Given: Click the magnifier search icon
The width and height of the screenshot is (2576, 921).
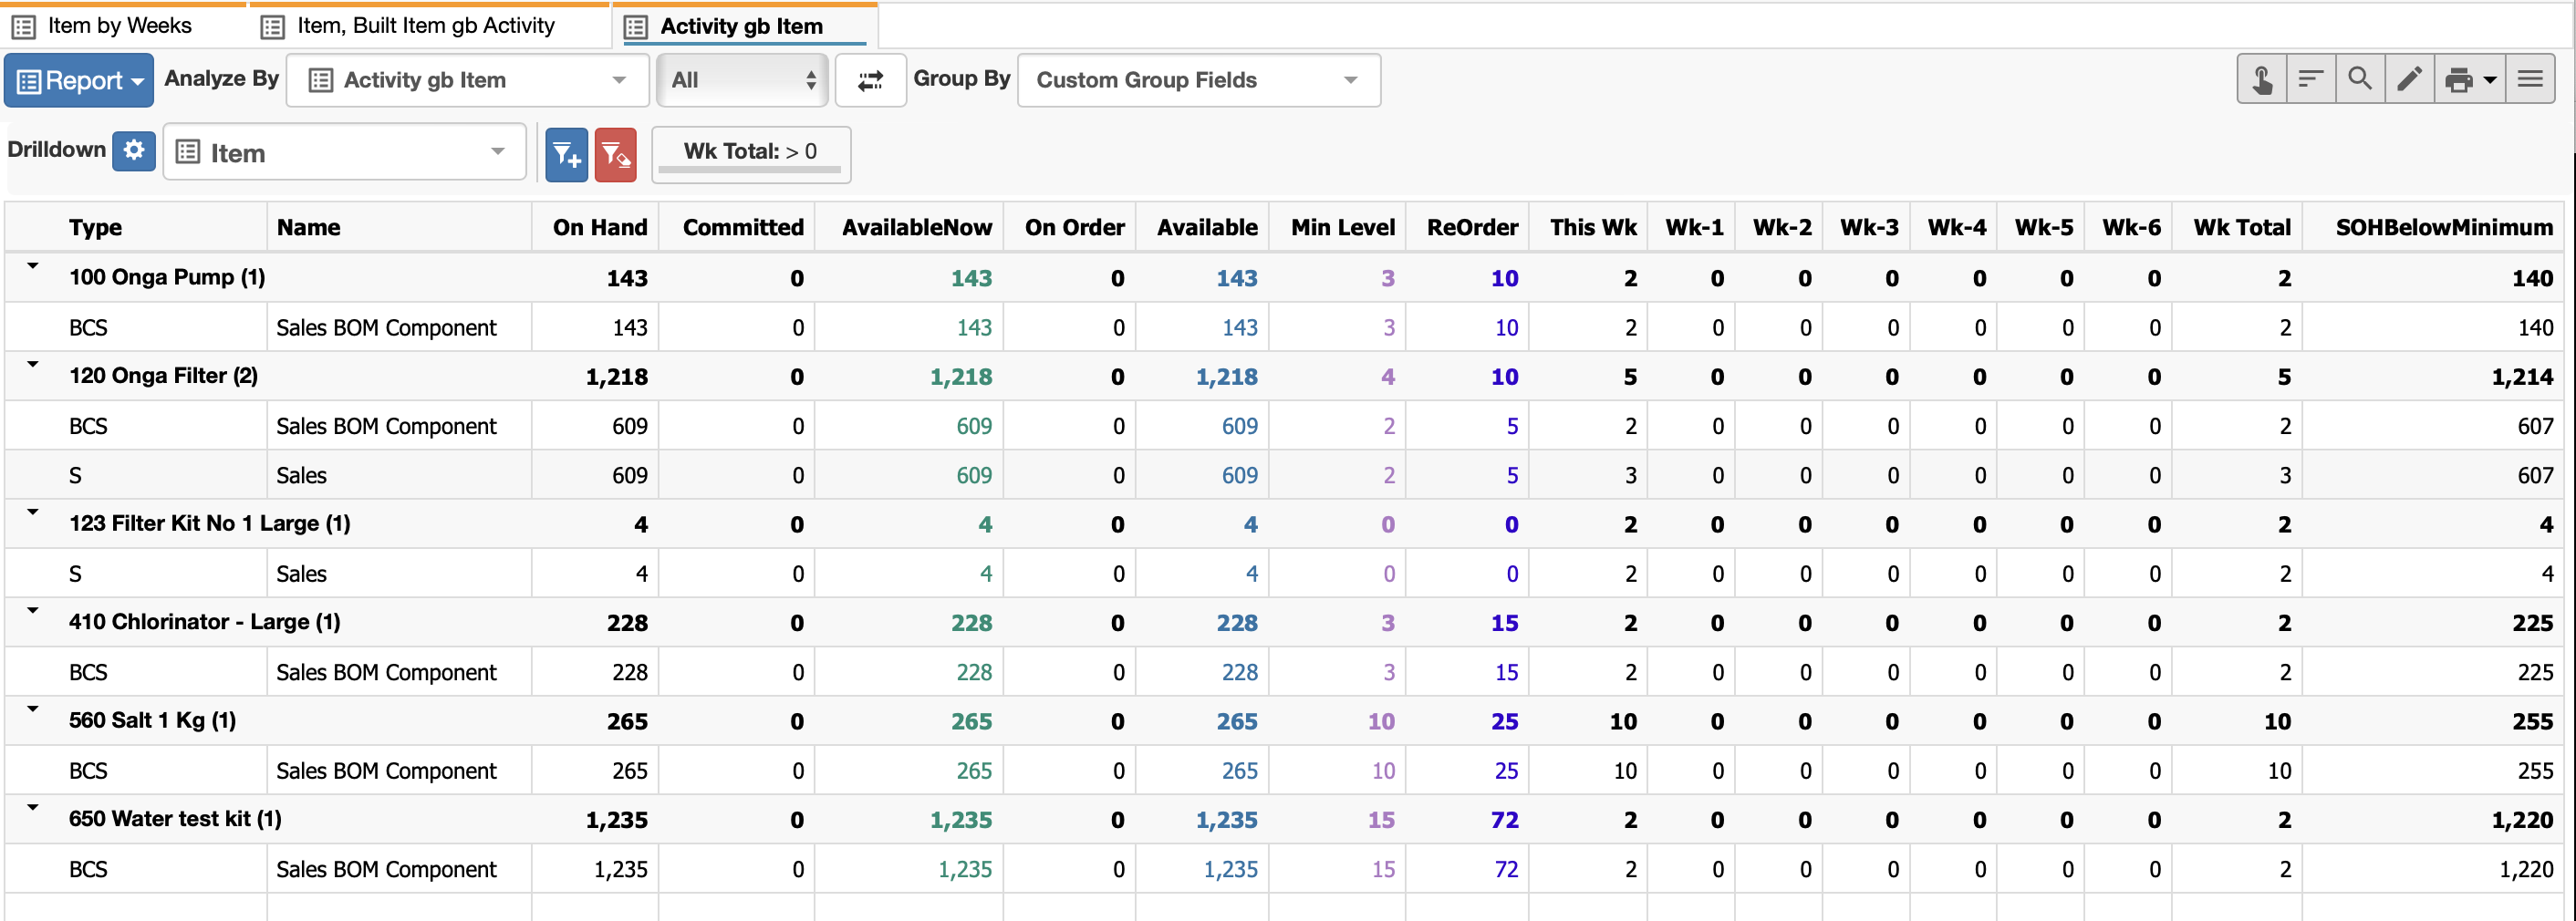Looking at the screenshot, I should pyautogui.click(x=2360, y=79).
